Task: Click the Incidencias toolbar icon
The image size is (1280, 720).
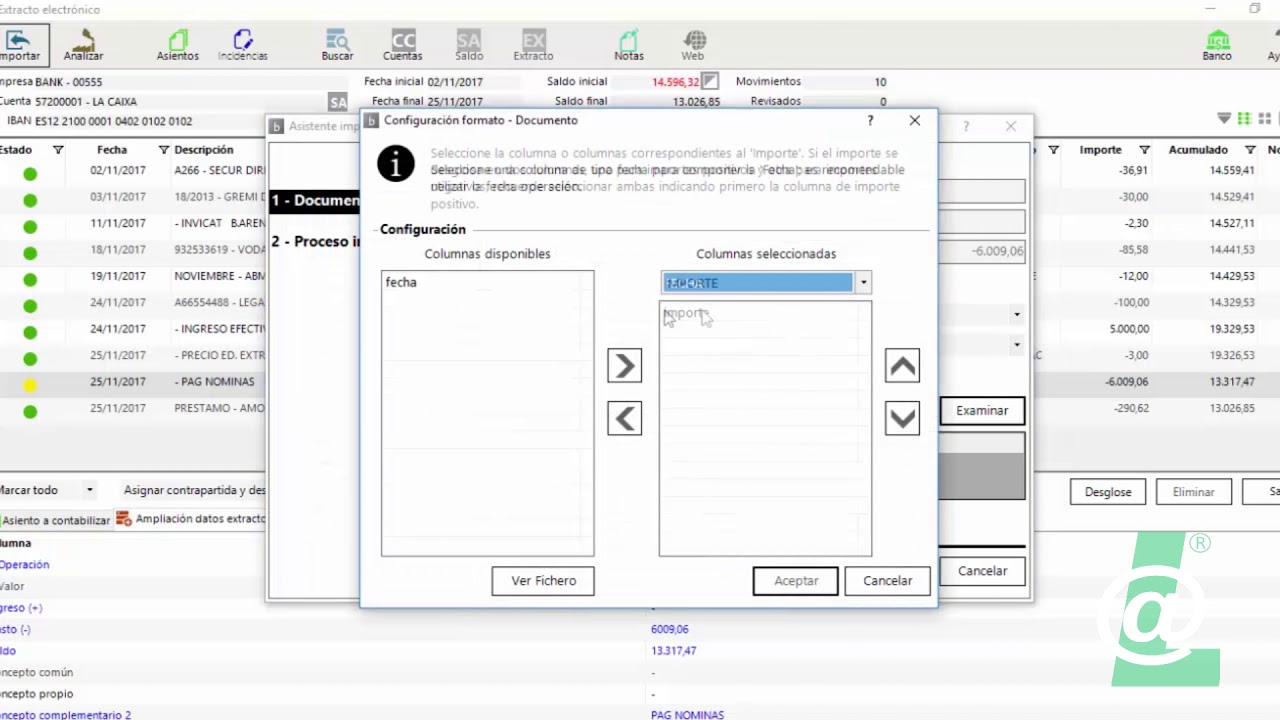Action: [243, 45]
